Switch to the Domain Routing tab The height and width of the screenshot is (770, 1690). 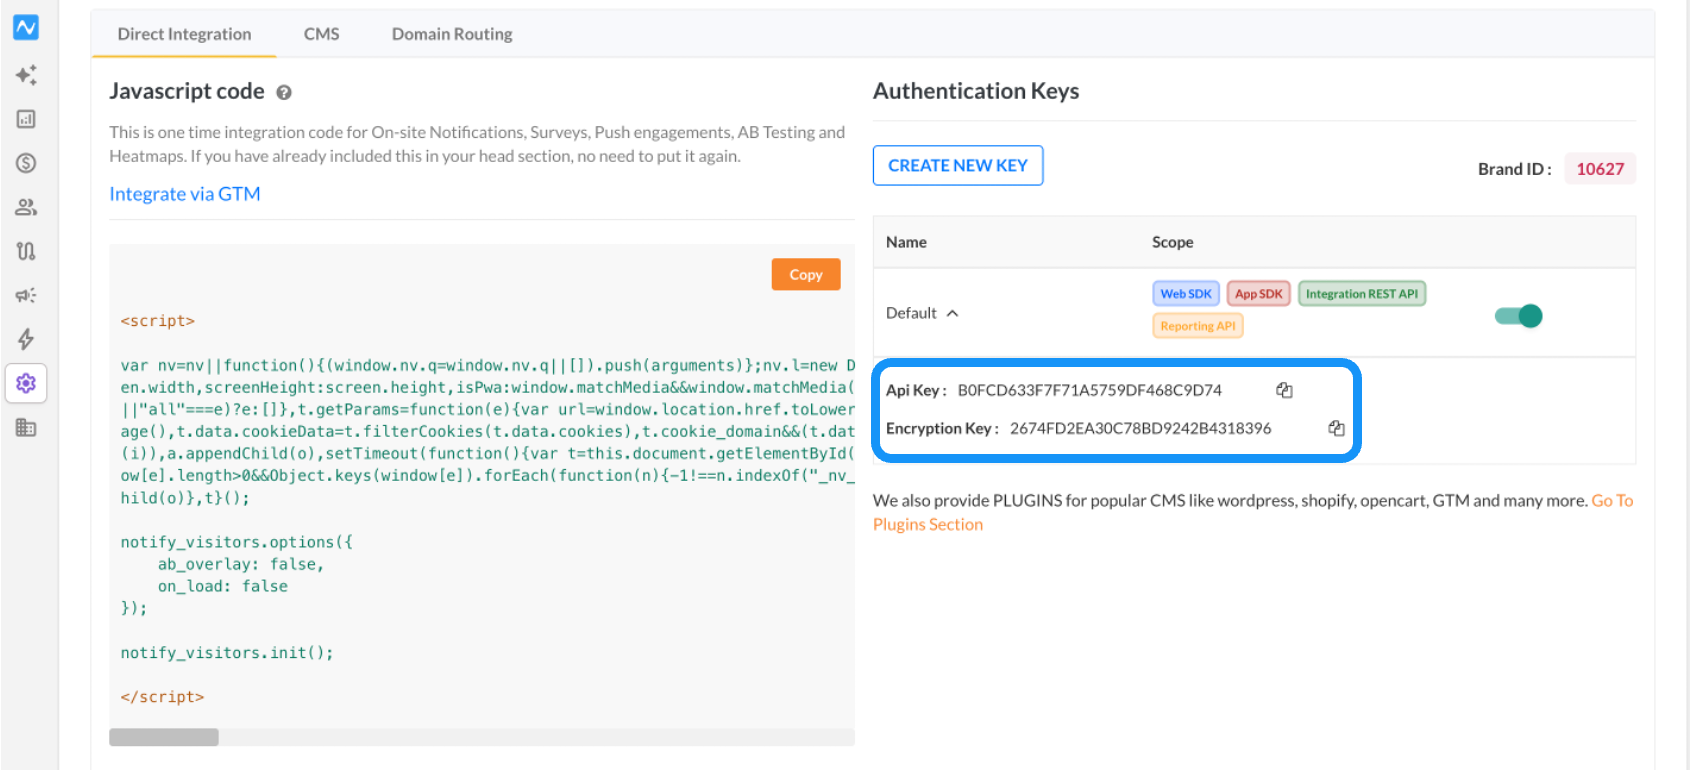pyautogui.click(x=452, y=34)
